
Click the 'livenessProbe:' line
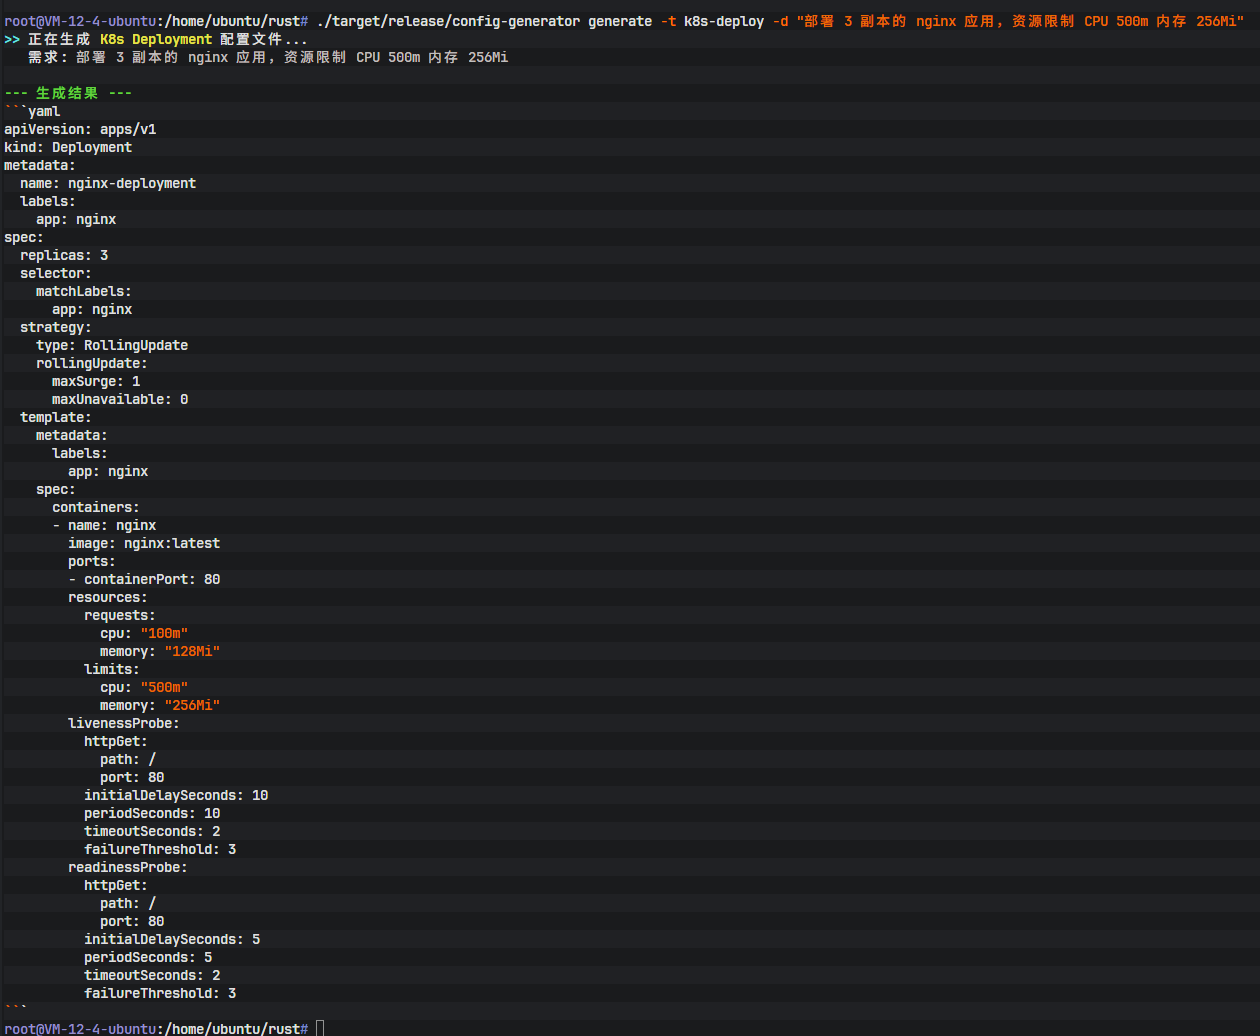(124, 723)
